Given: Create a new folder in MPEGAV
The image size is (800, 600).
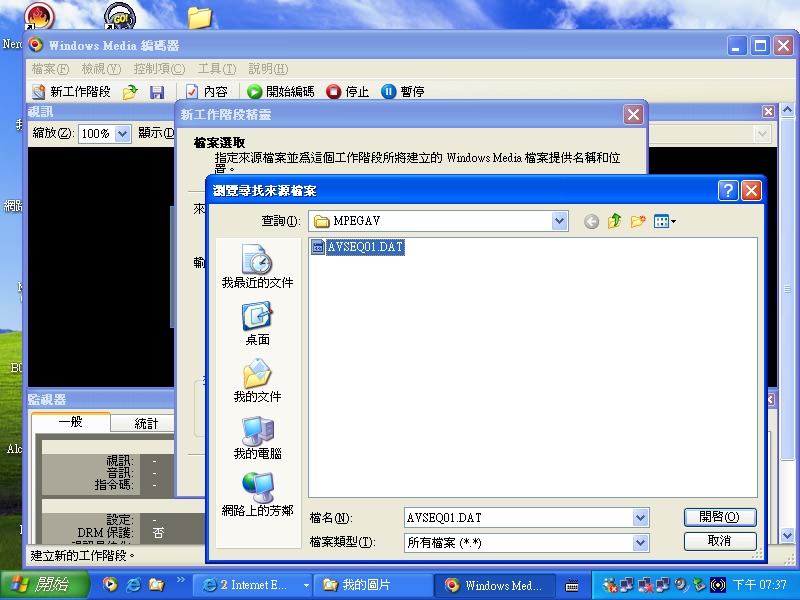Looking at the screenshot, I should 638,221.
